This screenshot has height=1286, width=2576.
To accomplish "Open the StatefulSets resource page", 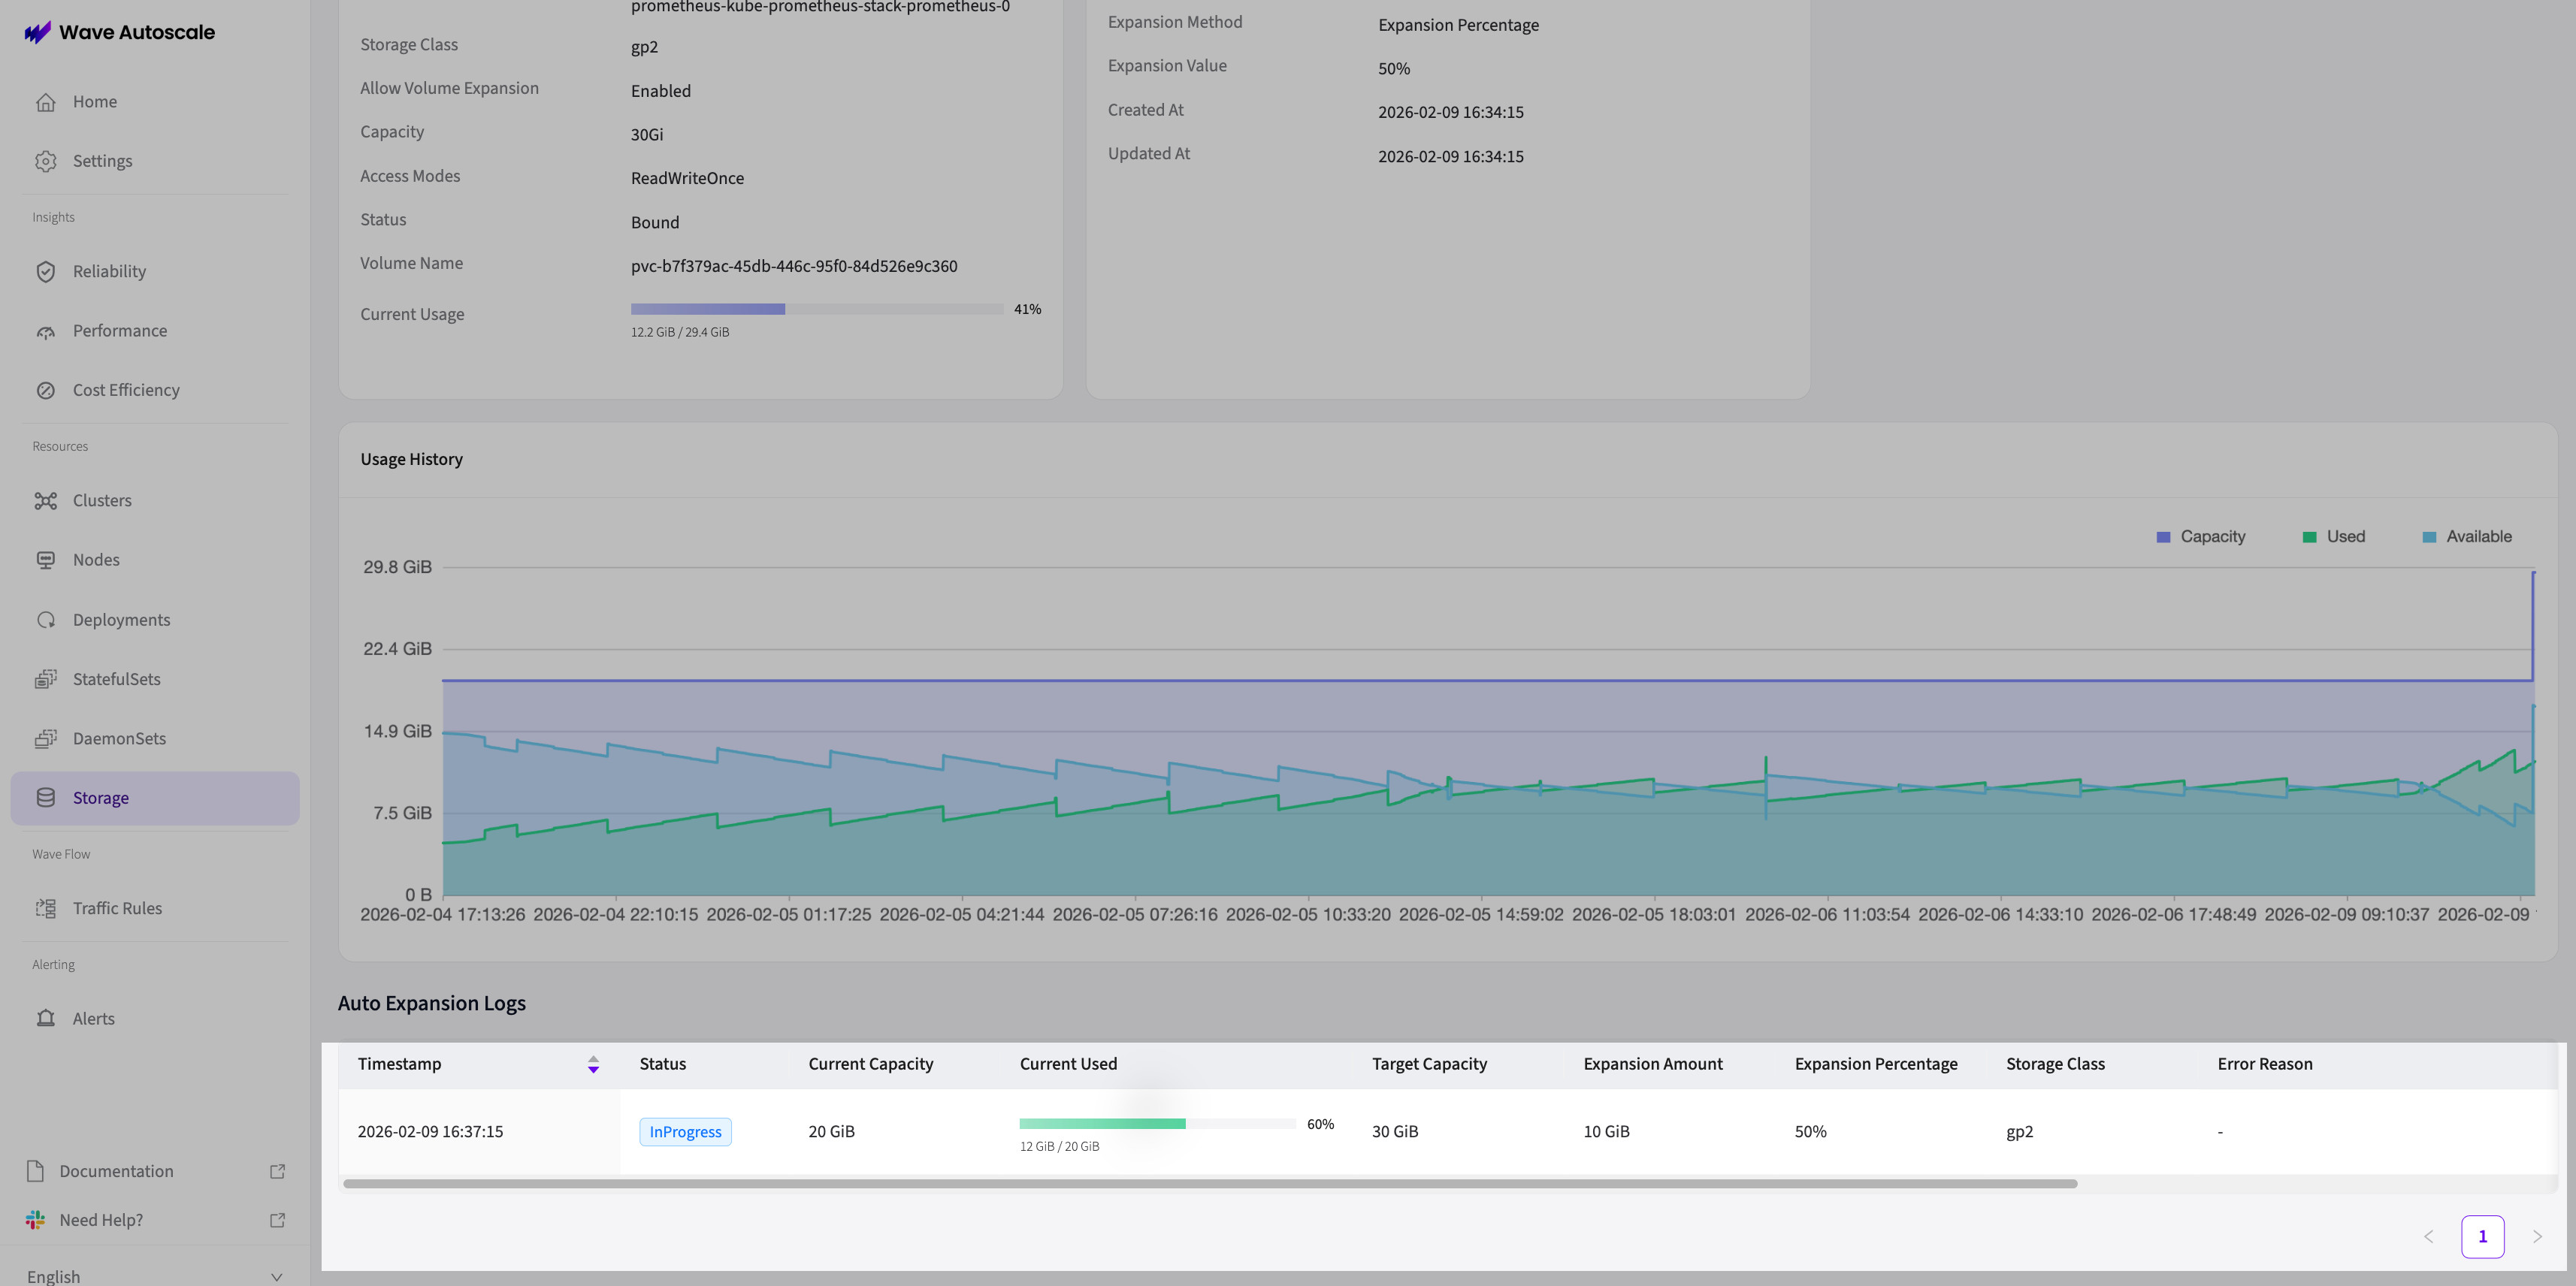I will point(155,679).
